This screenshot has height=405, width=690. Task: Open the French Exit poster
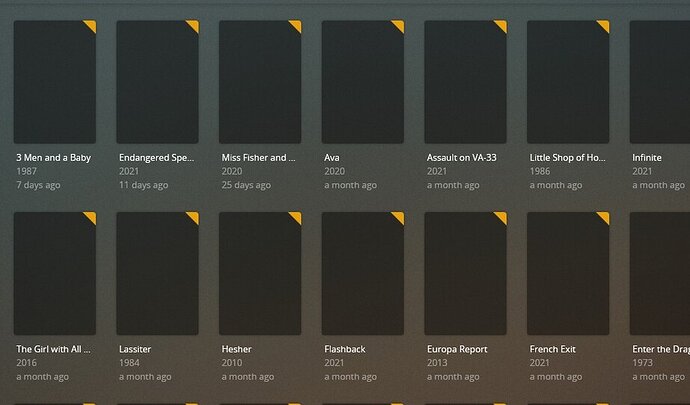tap(568, 273)
